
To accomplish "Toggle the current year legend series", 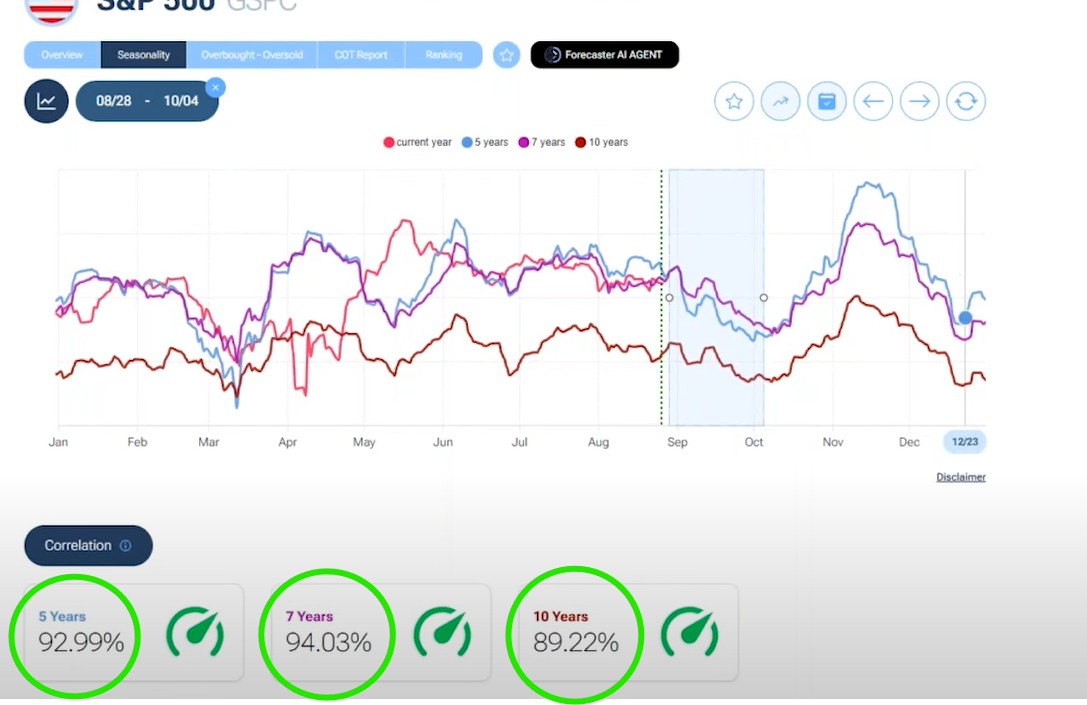I will tap(417, 142).
